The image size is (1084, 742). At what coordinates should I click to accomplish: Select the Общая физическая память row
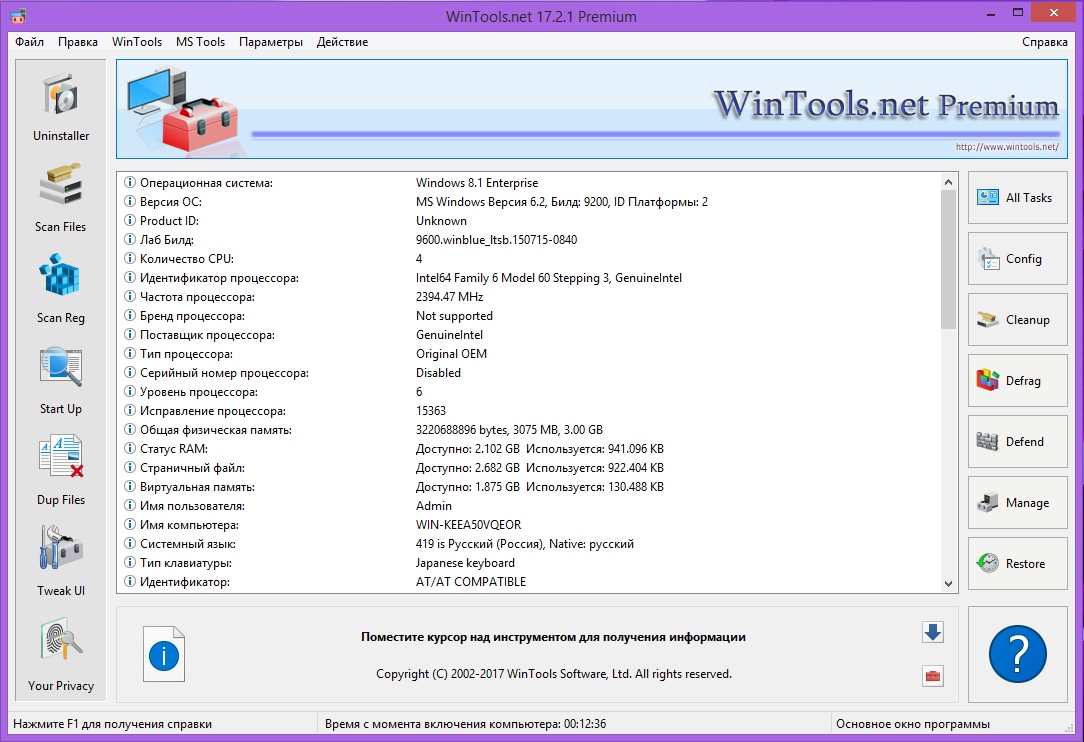[529, 430]
